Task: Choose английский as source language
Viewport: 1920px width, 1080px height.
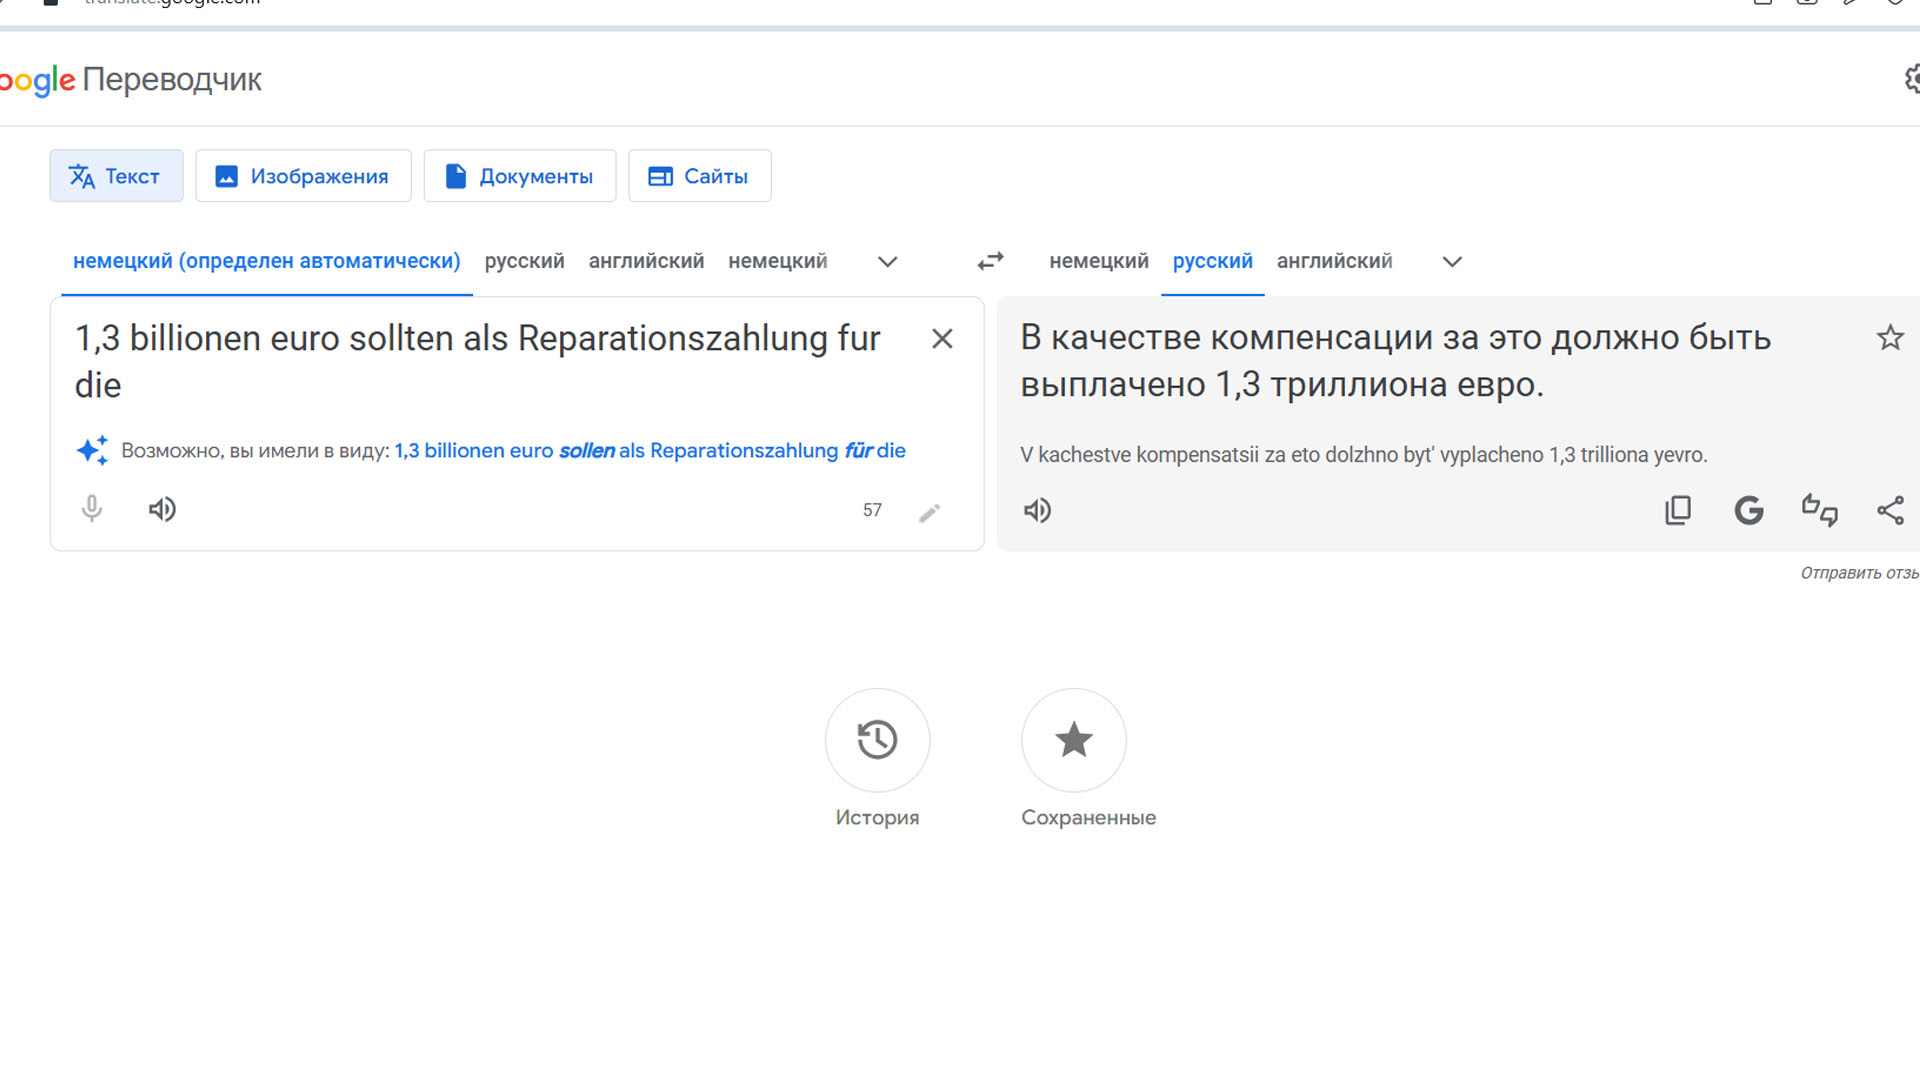Action: [646, 261]
